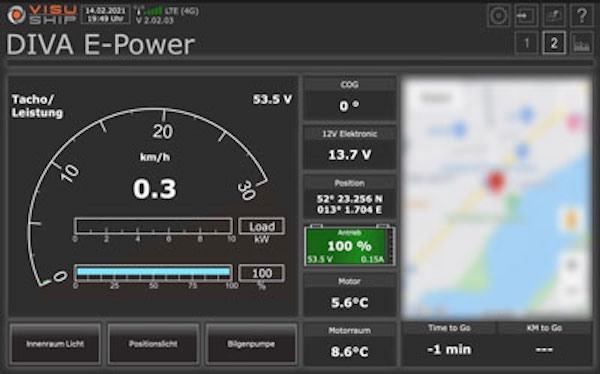Viewport: 600px width, 374px height.
Task: Click the 100 percent value box
Action: (262, 273)
